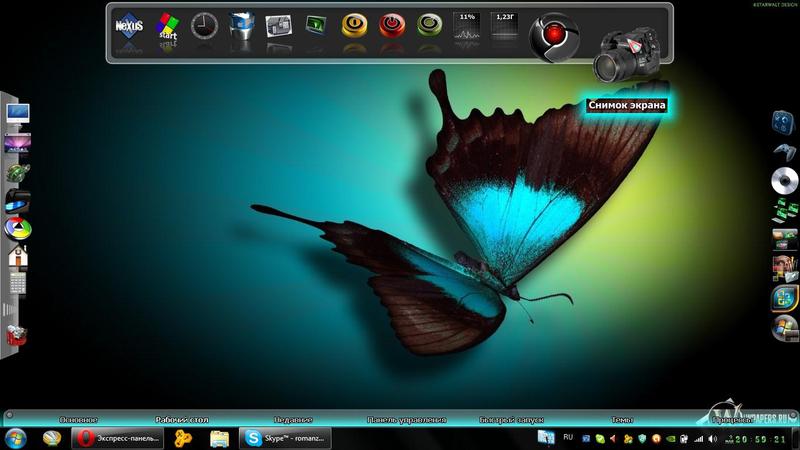
Task: Open Opera Экспресс-панель taskbar button
Action: 117,439
